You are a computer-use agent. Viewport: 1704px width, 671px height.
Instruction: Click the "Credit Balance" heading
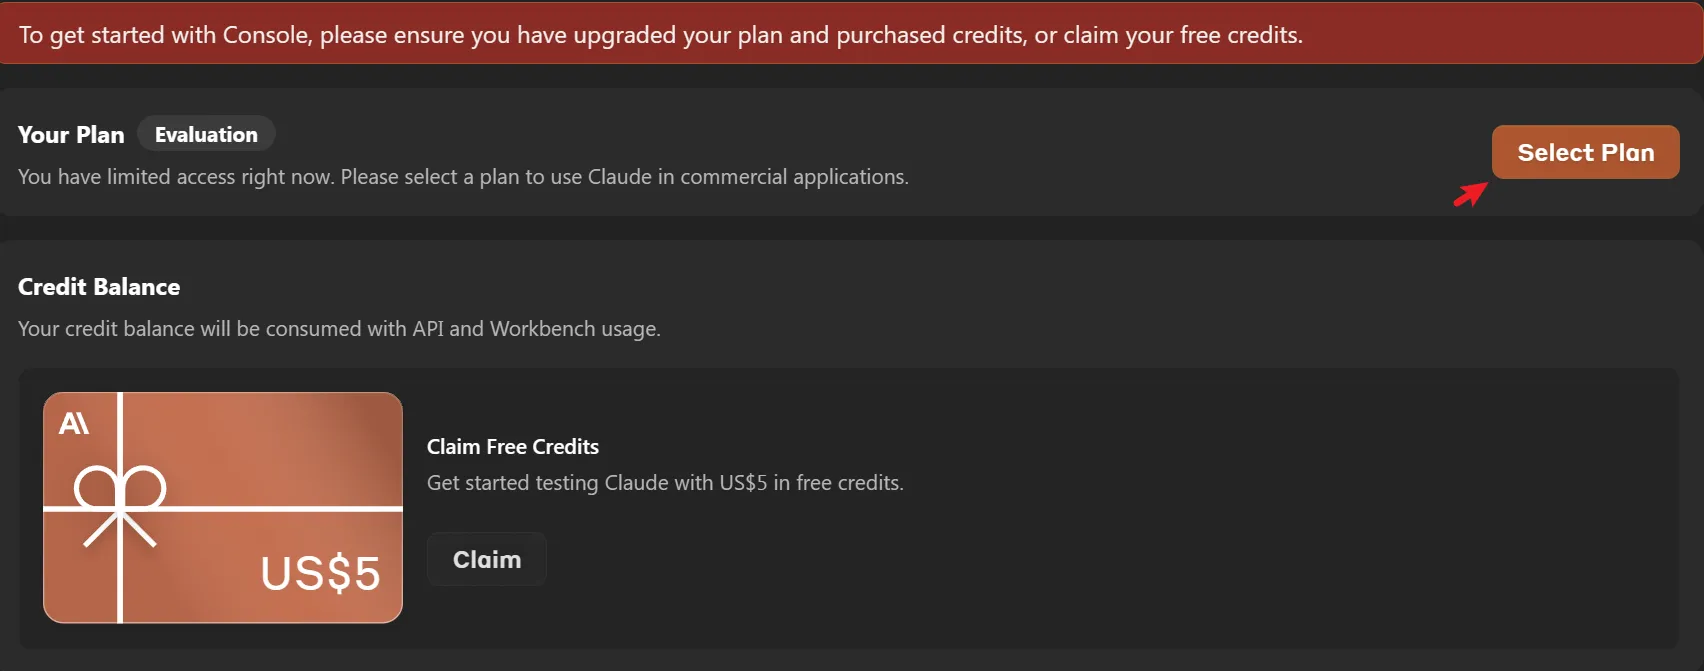(99, 287)
